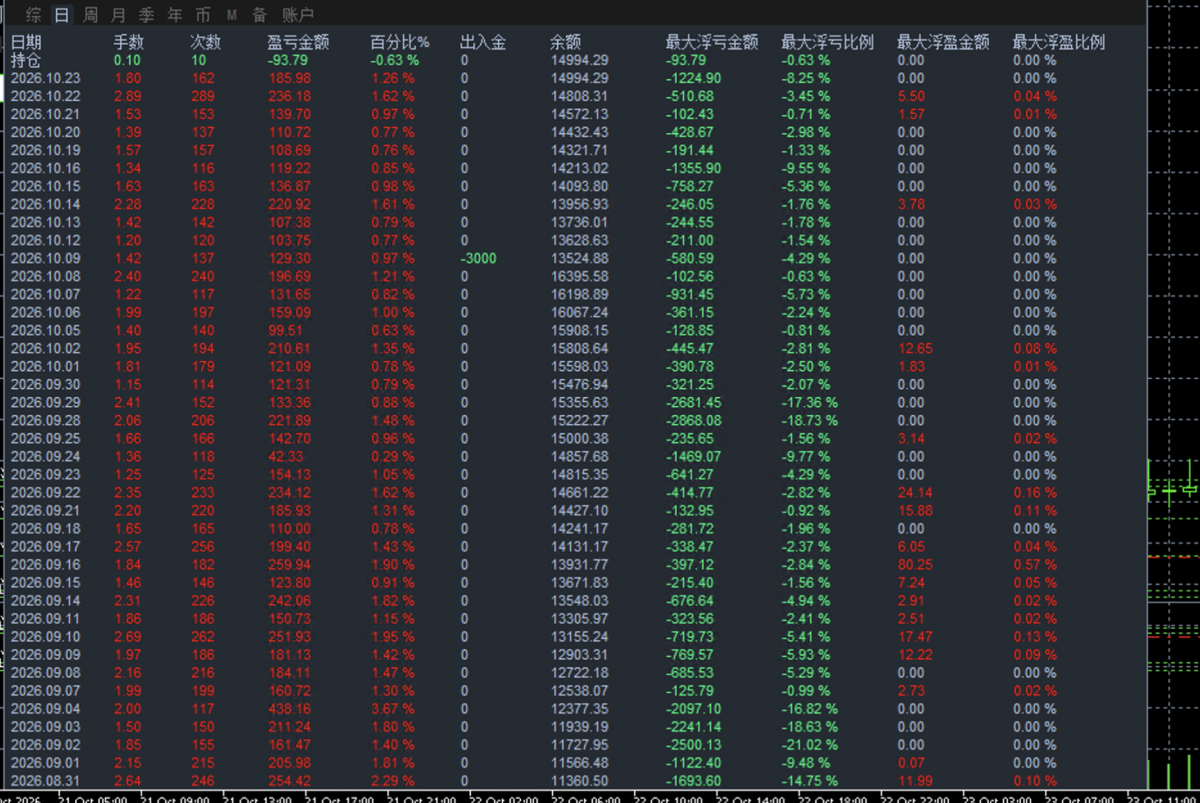Click the 最大浮盈金额 column header
Screen dimensions: 1200x803
click(943, 42)
